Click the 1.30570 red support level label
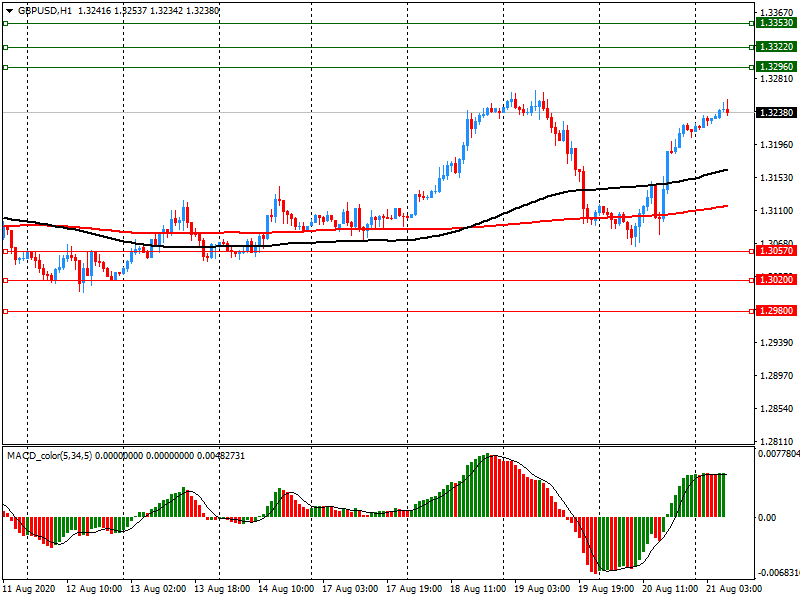The height and width of the screenshot is (600, 800). (776, 251)
